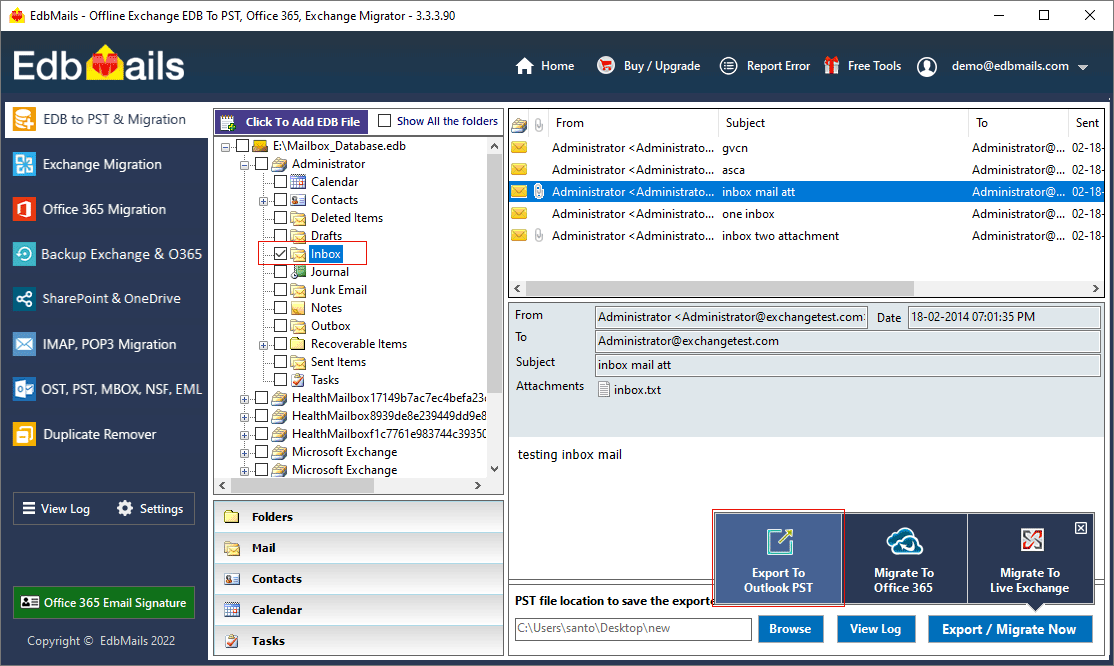1114x666 pixels.
Task: Open the bottom Calendar panel bar
Action: (x=359, y=610)
